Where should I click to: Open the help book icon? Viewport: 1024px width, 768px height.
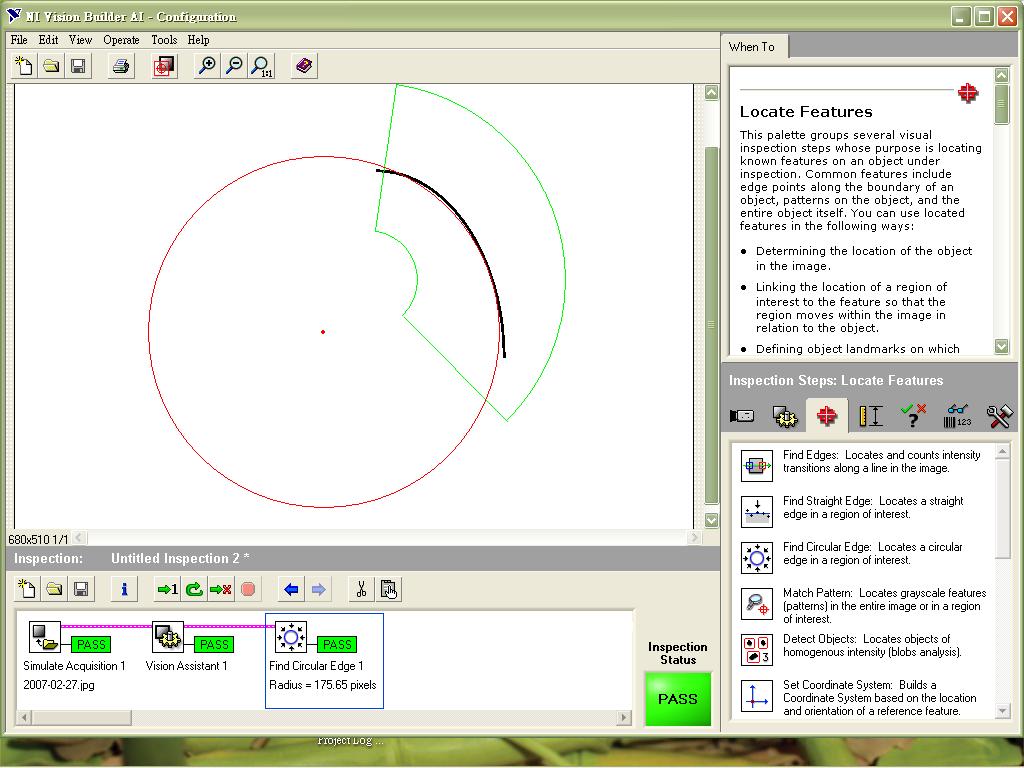tap(304, 66)
